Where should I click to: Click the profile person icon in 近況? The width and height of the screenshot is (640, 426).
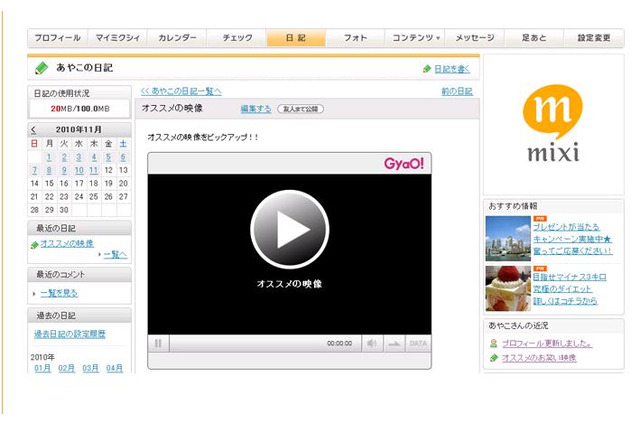493,344
